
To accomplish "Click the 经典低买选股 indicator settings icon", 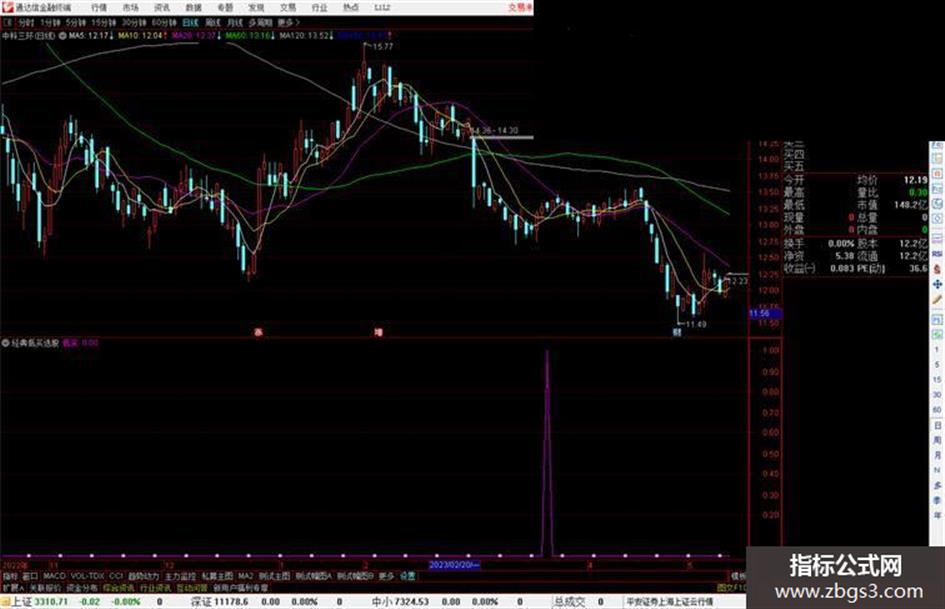I will [5, 343].
